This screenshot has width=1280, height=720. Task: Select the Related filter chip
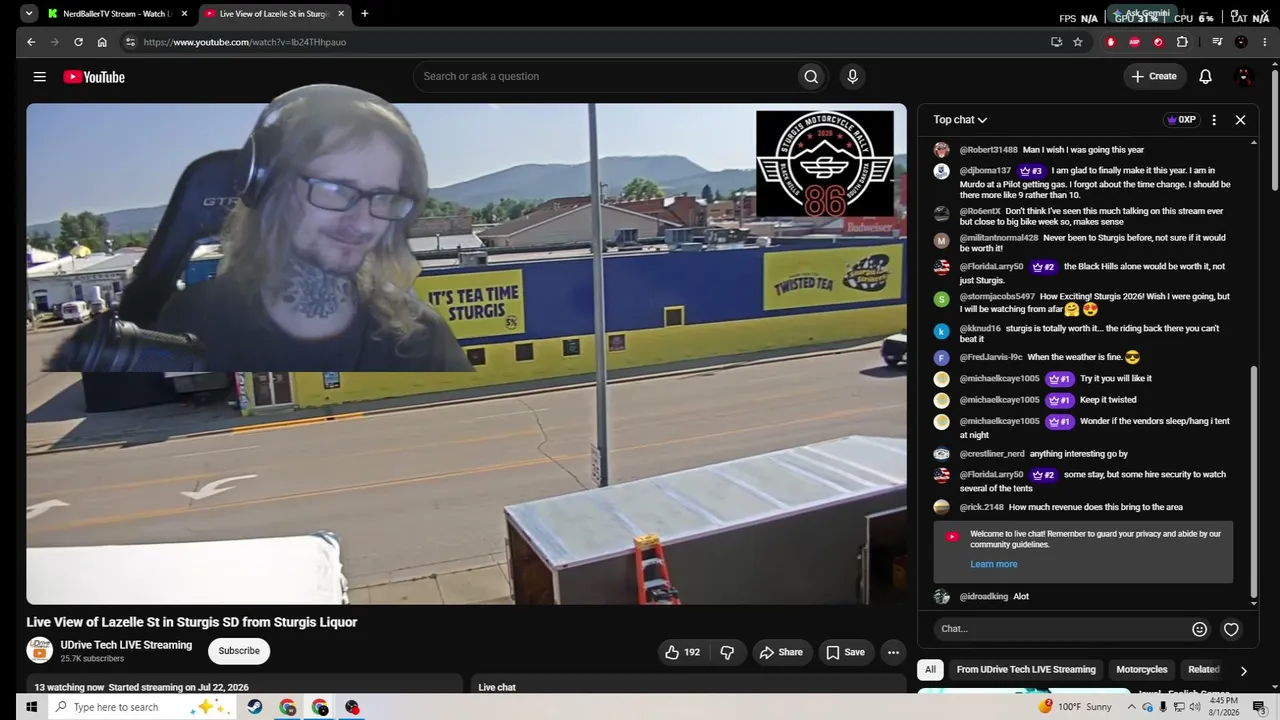point(1203,670)
